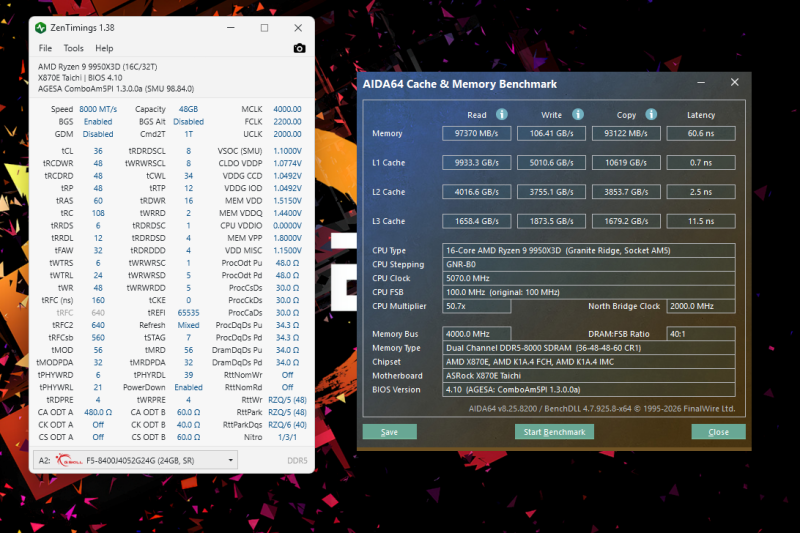Click CPU Clock field 5070.0 MHz
This screenshot has height=533, width=800.
[x=589, y=278]
